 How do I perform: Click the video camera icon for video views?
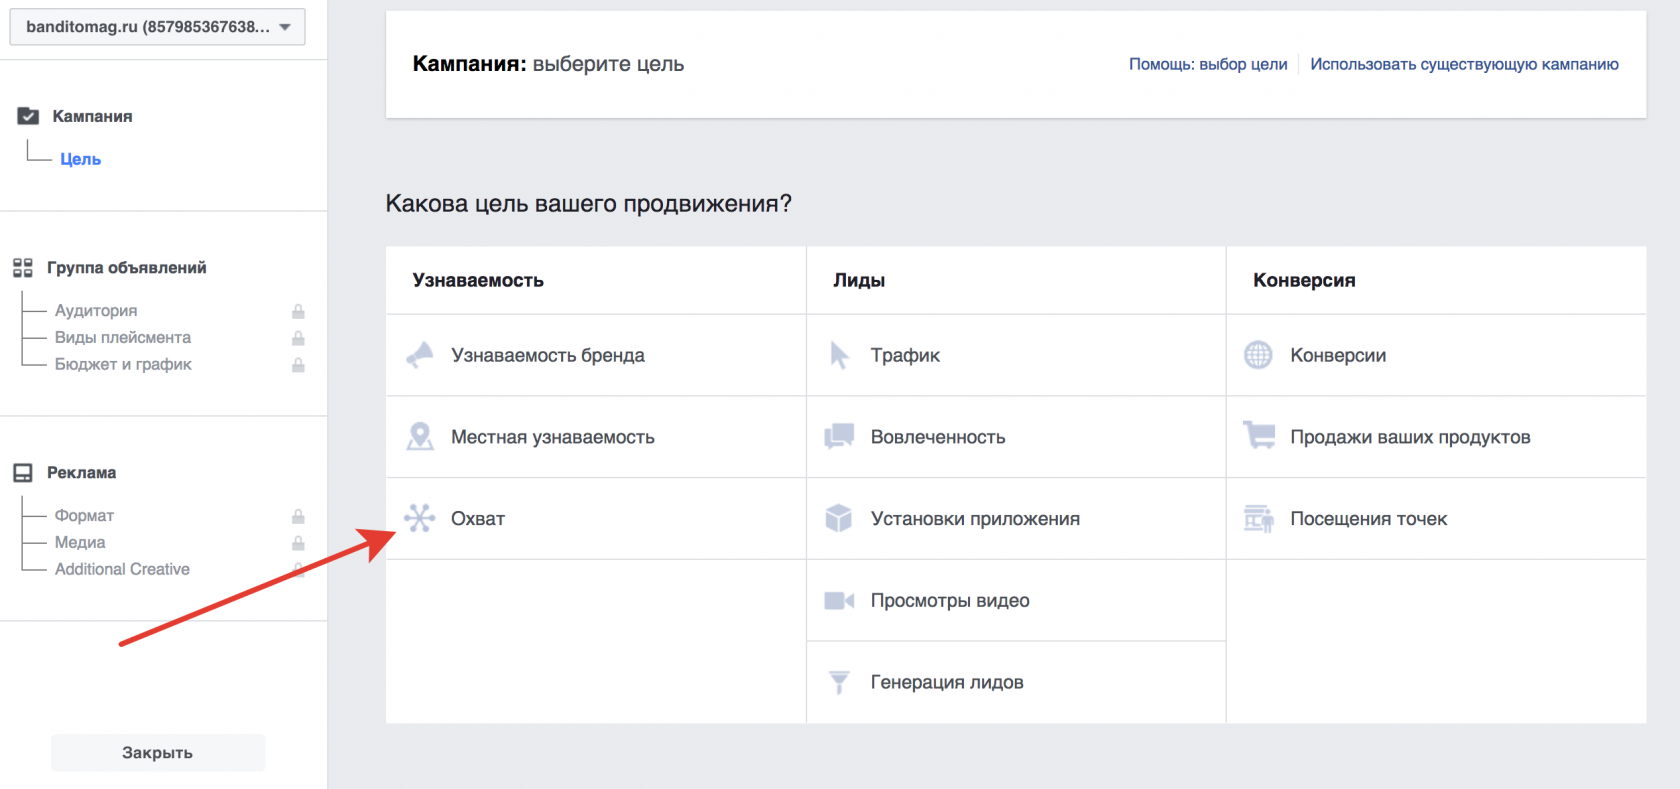(839, 601)
